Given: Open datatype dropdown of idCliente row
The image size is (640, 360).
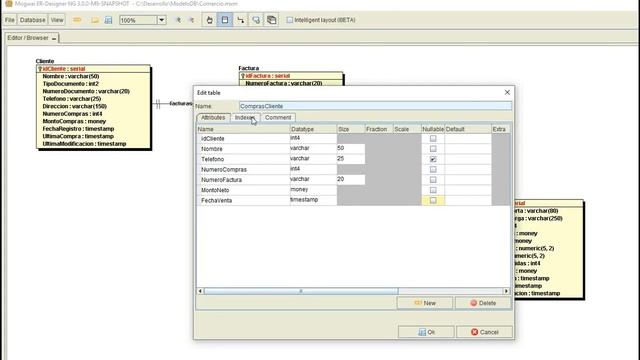Looking at the screenshot, I should pyautogui.click(x=313, y=138).
